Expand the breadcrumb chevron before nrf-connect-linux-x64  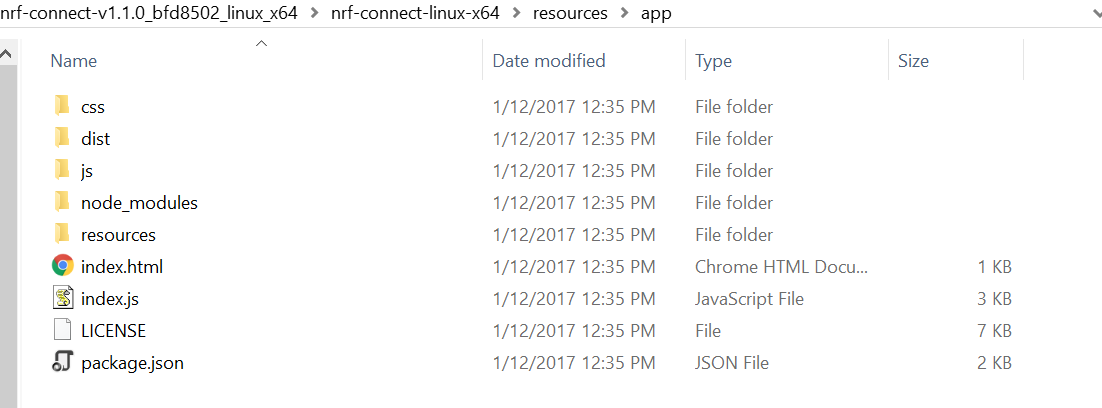pyautogui.click(x=318, y=13)
